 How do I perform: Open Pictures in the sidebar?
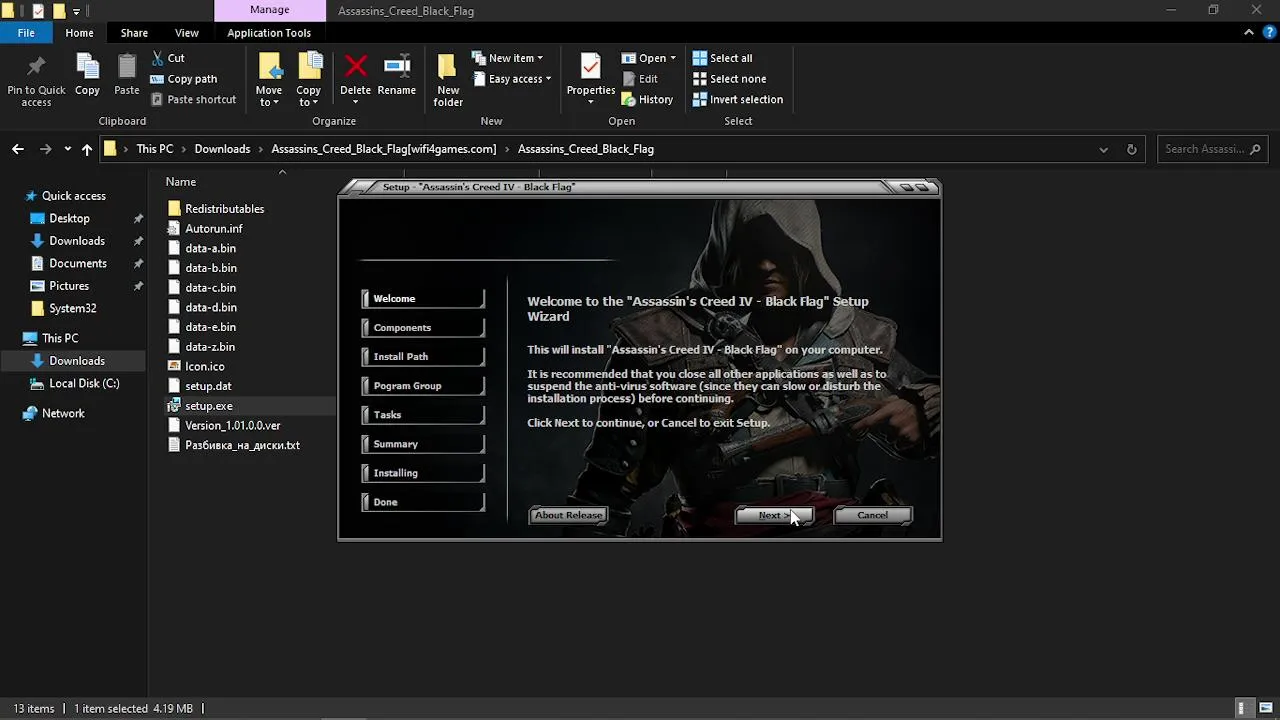tap(69, 286)
